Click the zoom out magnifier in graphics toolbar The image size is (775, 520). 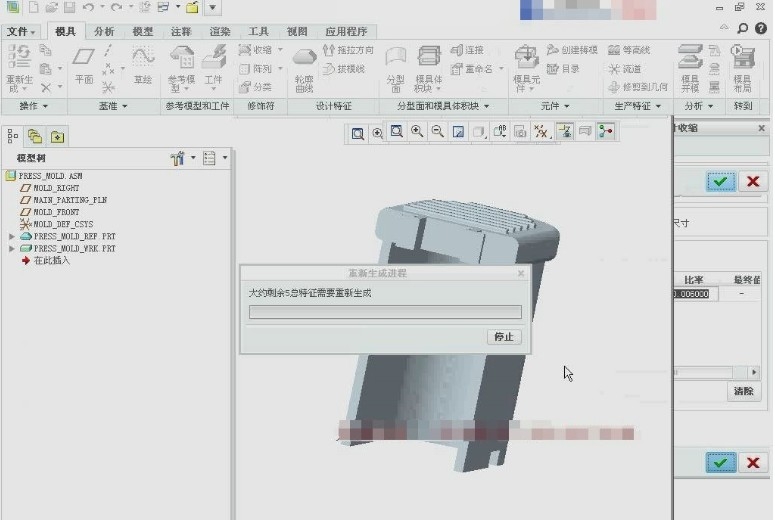[x=437, y=131]
